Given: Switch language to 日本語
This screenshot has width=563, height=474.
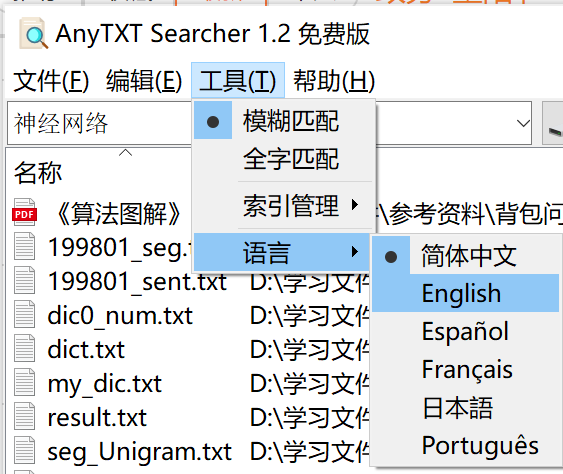Looking at the screenshot, I should click(x=466, y=407).
